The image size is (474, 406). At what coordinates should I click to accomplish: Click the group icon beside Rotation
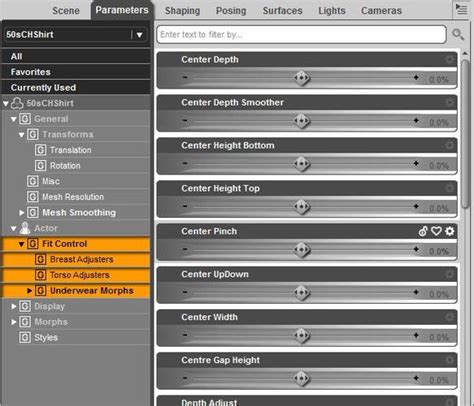pyautogui.click(x=40, y=166)
